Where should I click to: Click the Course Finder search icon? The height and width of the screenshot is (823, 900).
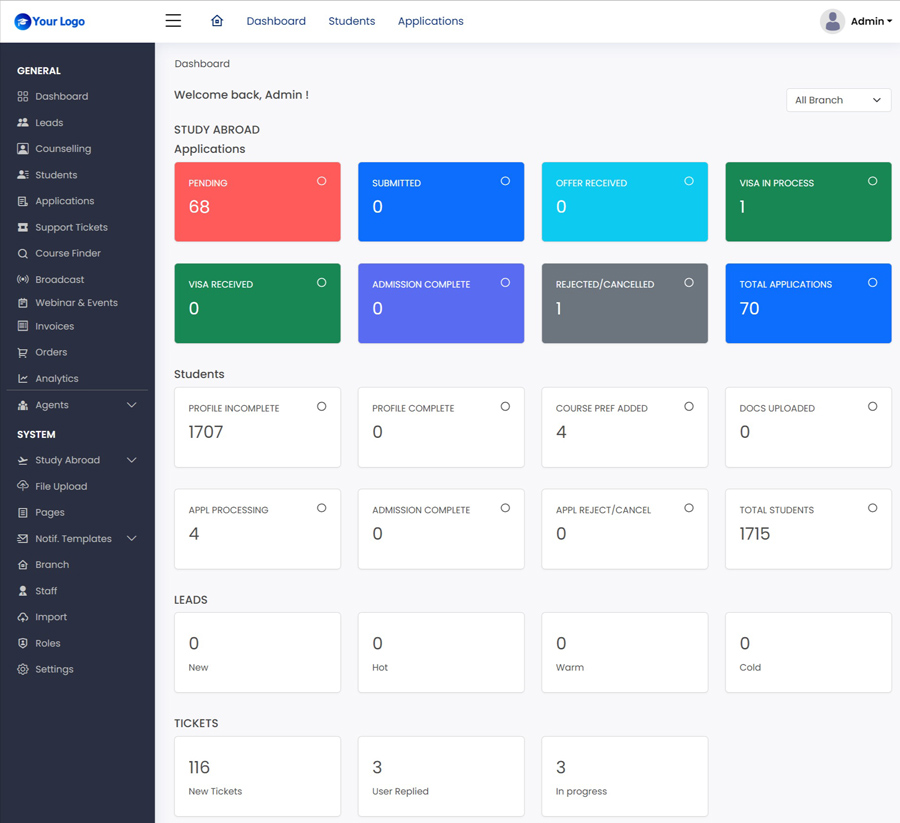(22, 253)
